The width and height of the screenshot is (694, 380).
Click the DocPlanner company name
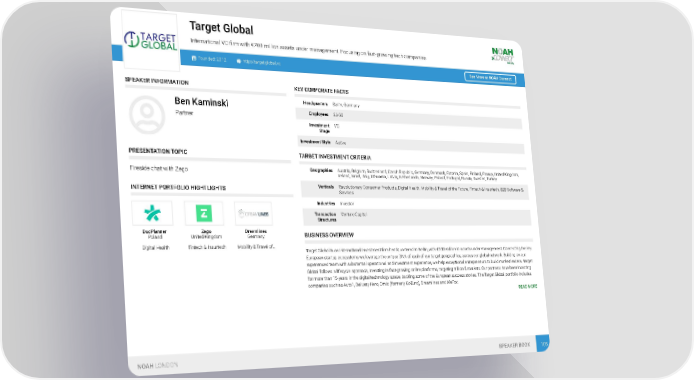(154, 231)
